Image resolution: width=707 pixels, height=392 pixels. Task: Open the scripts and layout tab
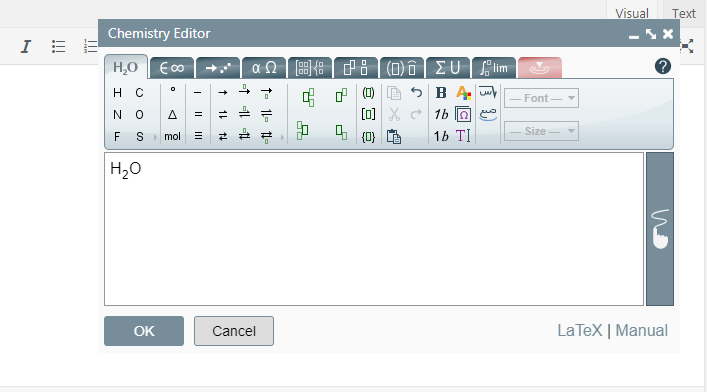356,68
